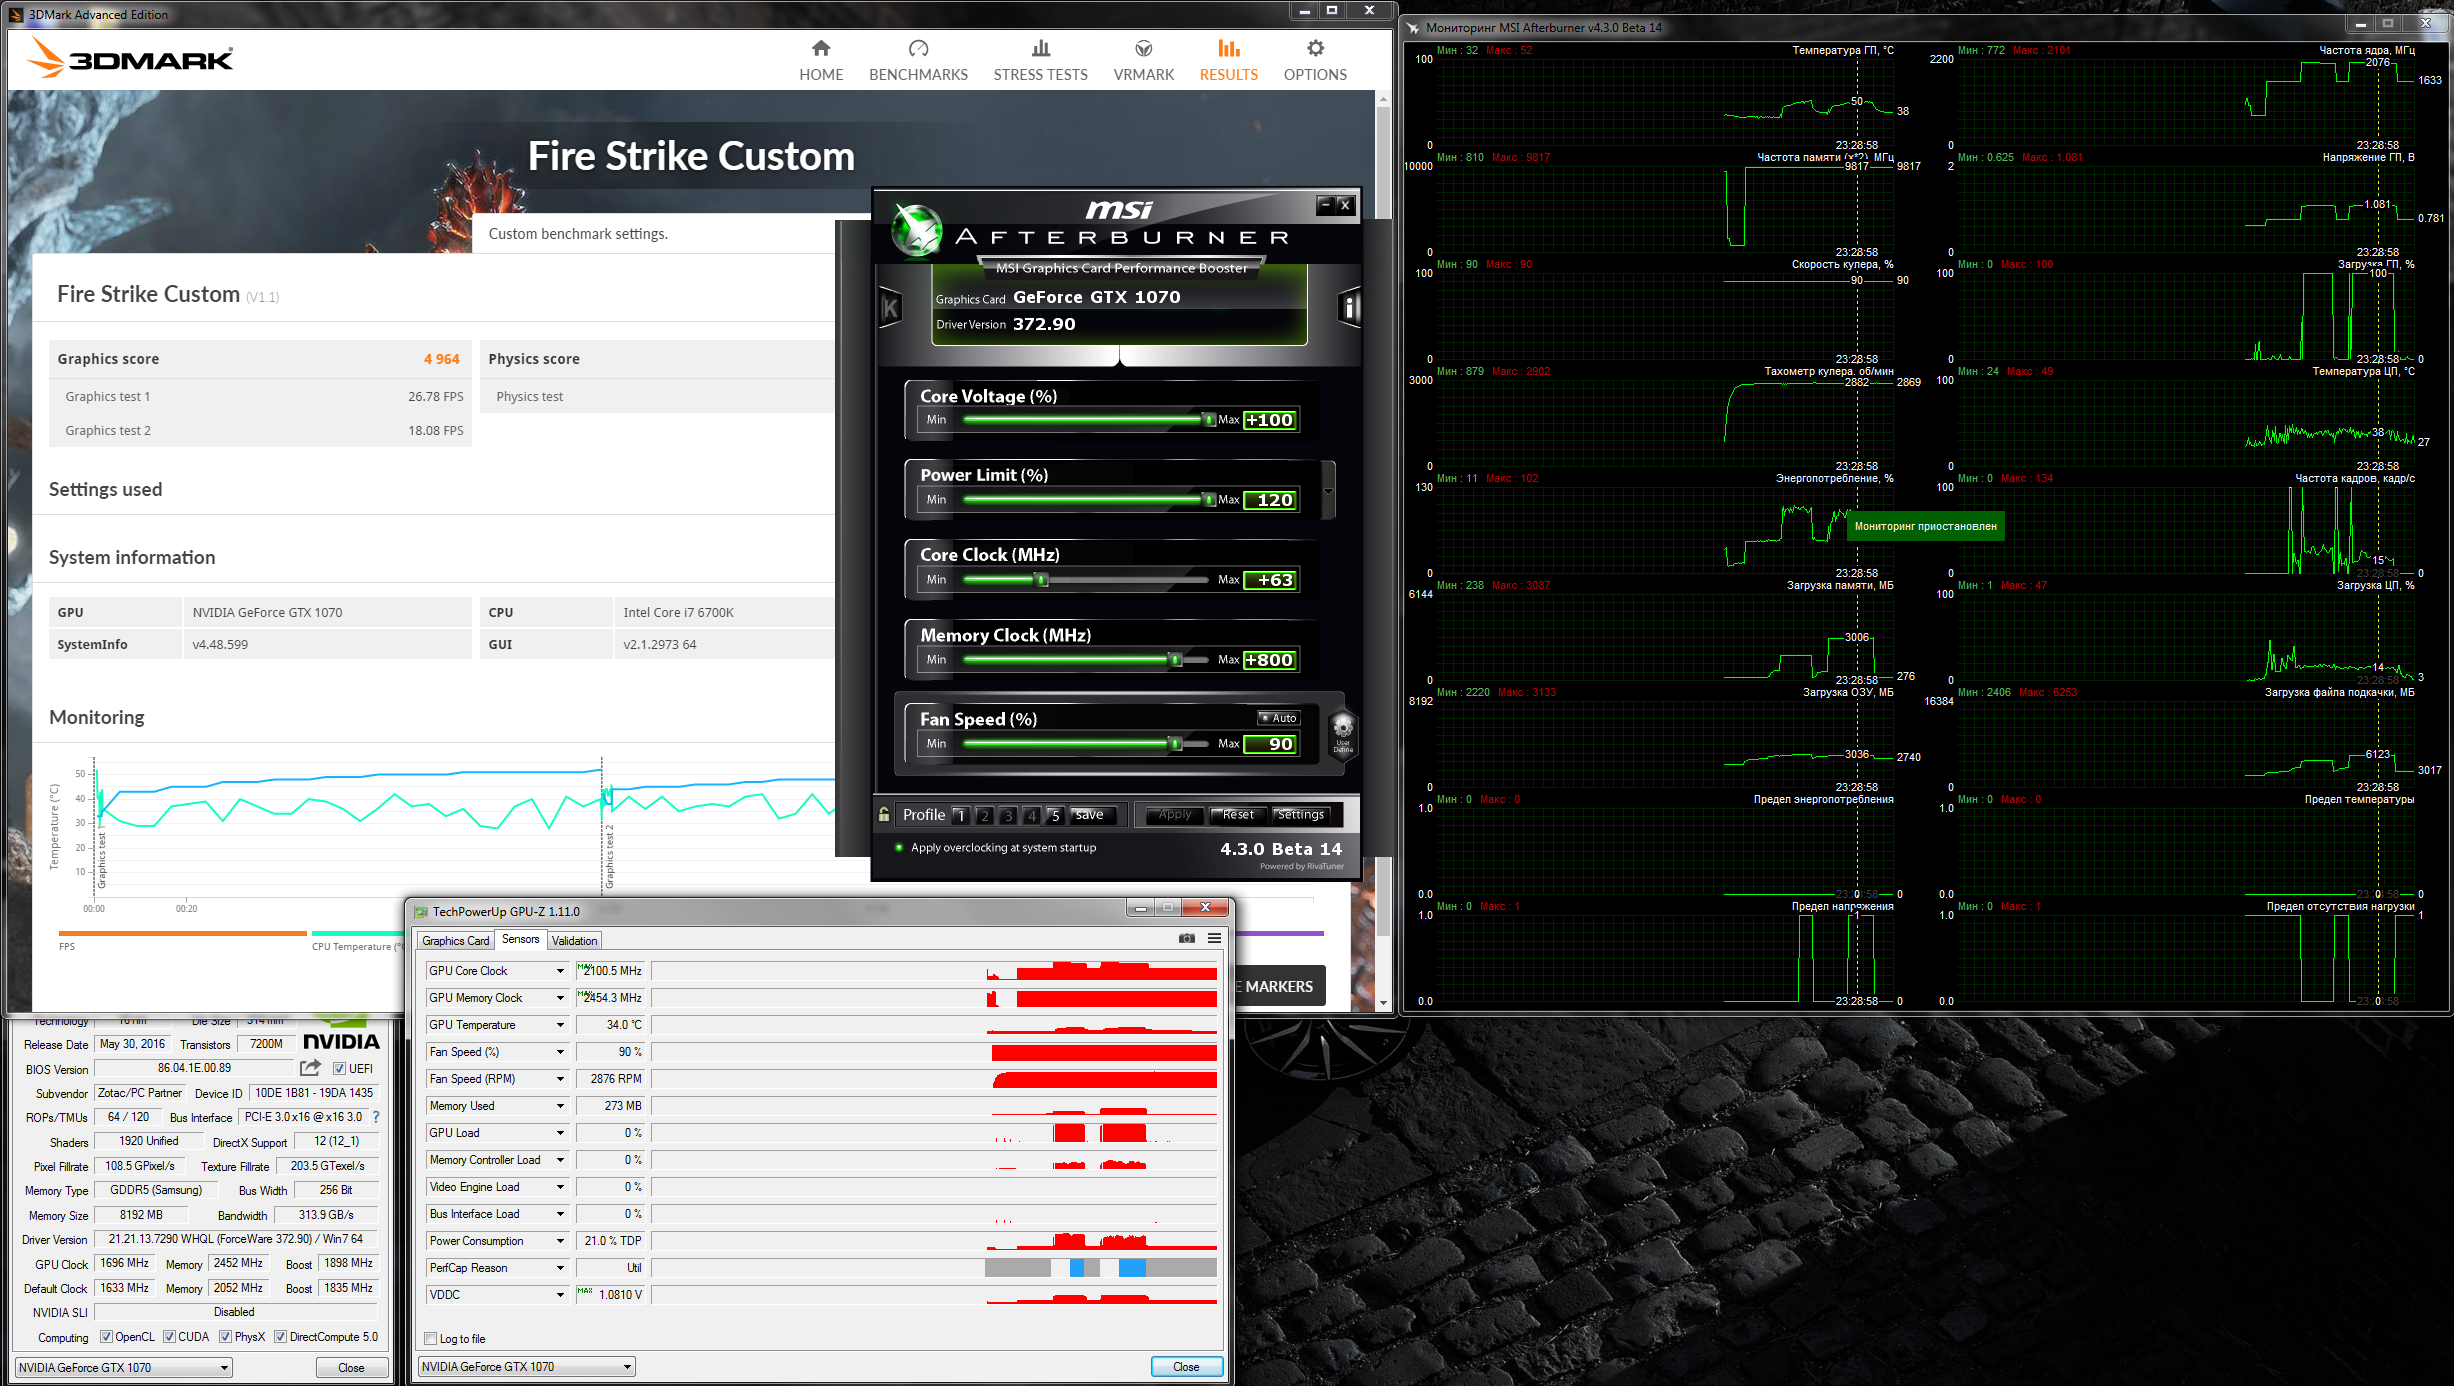Open the GPU-Z hamburger menu icon
Viewport: 2454px width, 1386px height.
1214,938
